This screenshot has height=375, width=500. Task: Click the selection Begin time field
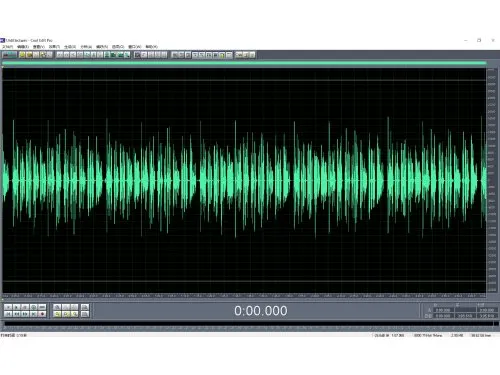(443, 310)
